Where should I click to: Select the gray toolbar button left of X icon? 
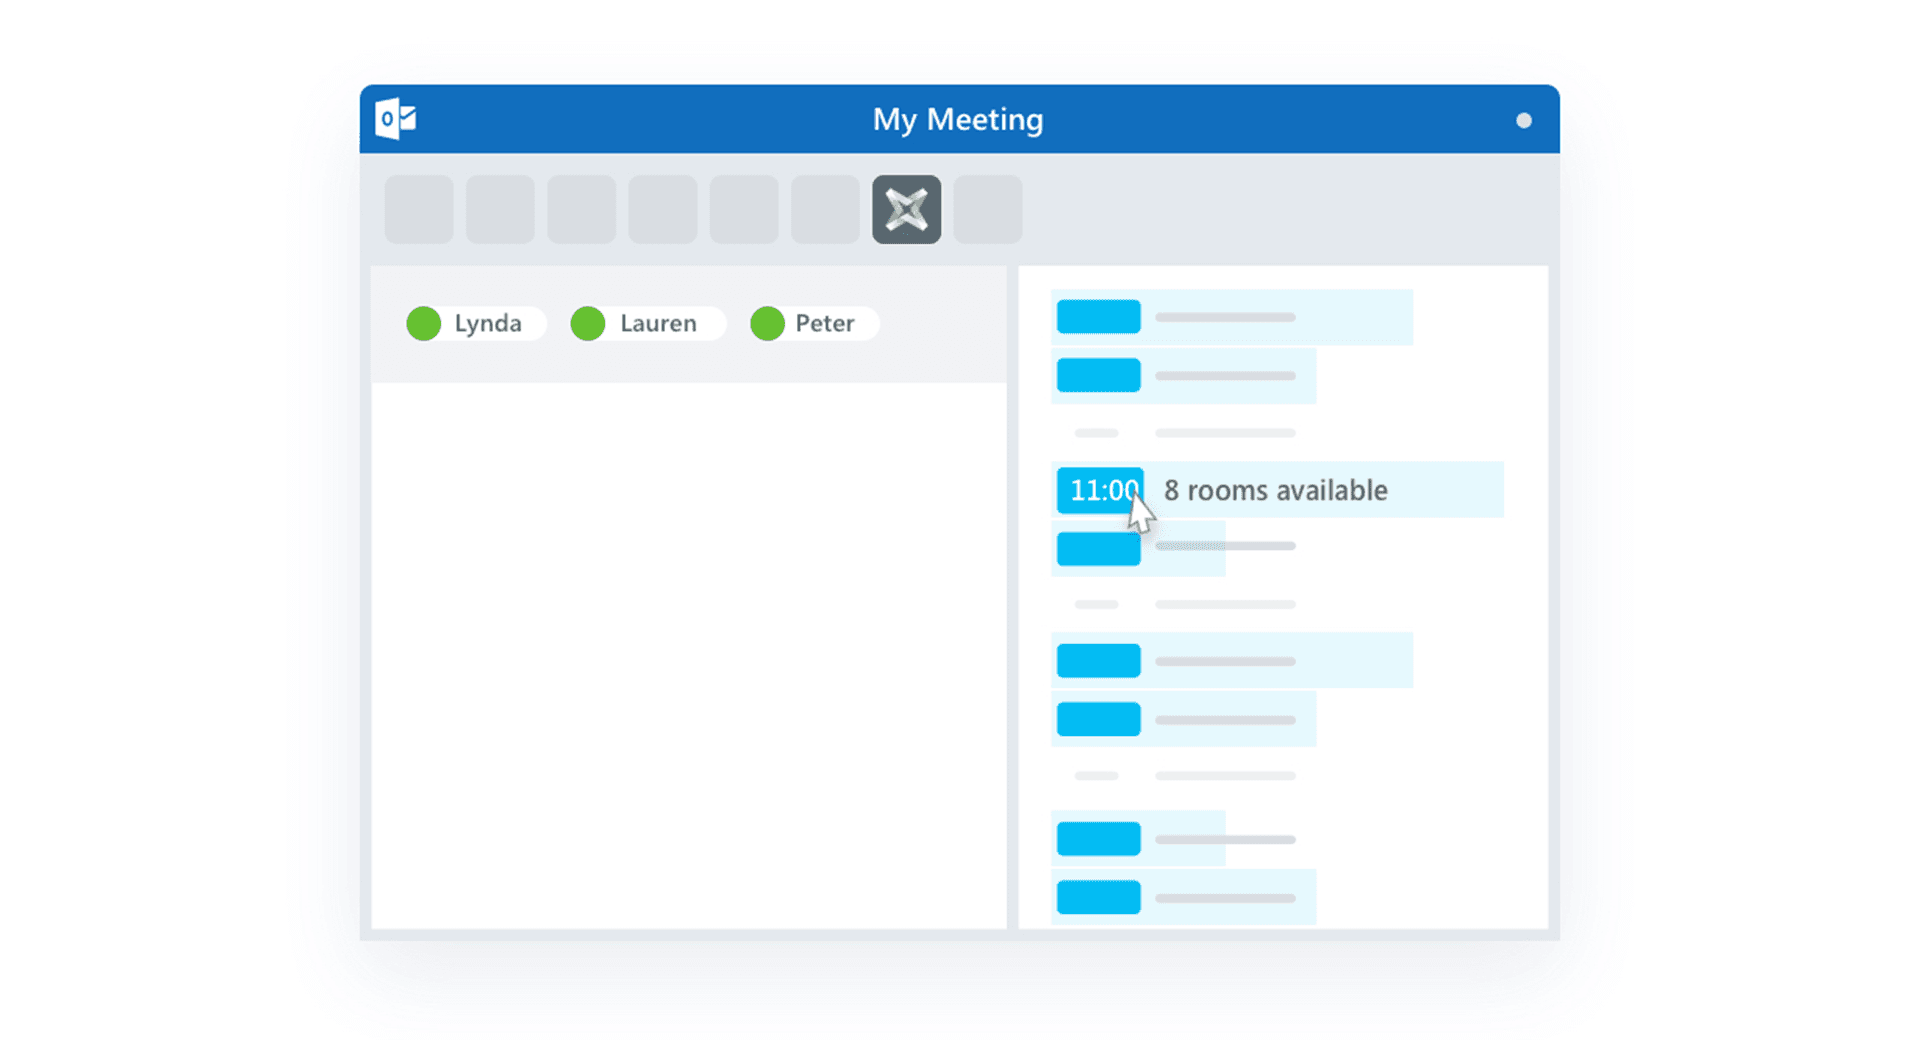tap(825, 209)
